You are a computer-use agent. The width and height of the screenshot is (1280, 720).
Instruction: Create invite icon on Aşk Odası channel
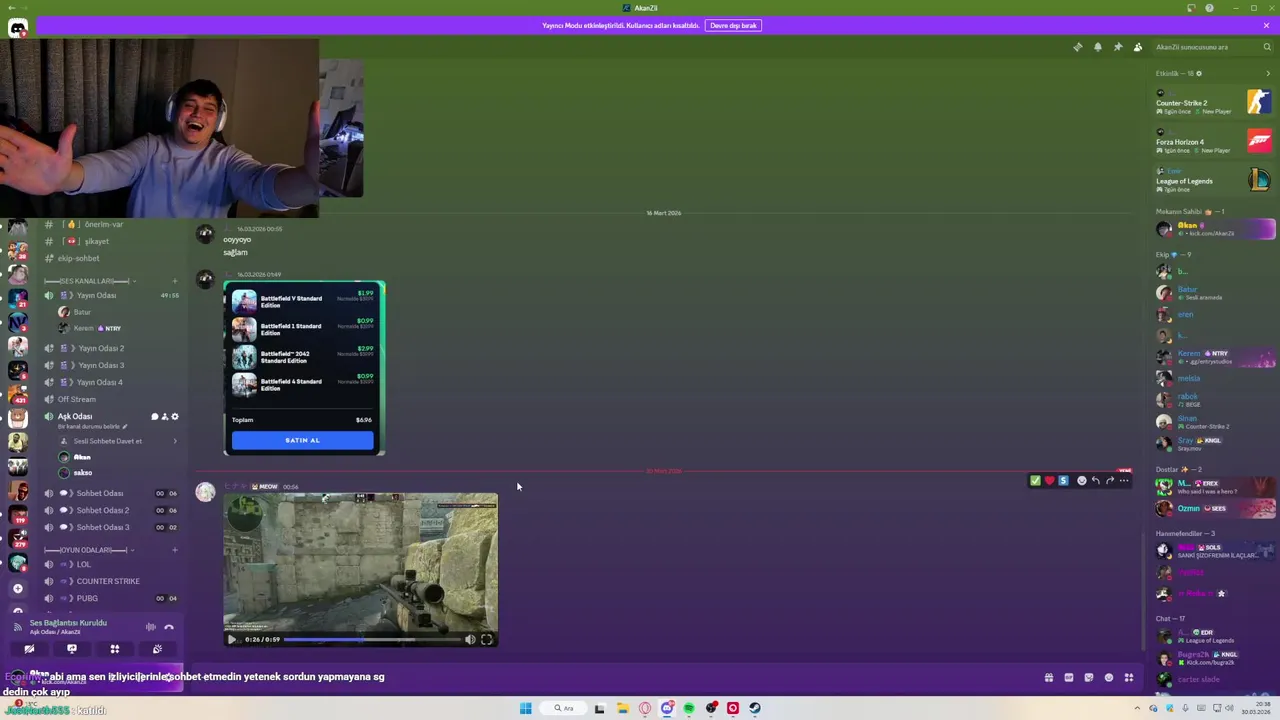(165, 416)
